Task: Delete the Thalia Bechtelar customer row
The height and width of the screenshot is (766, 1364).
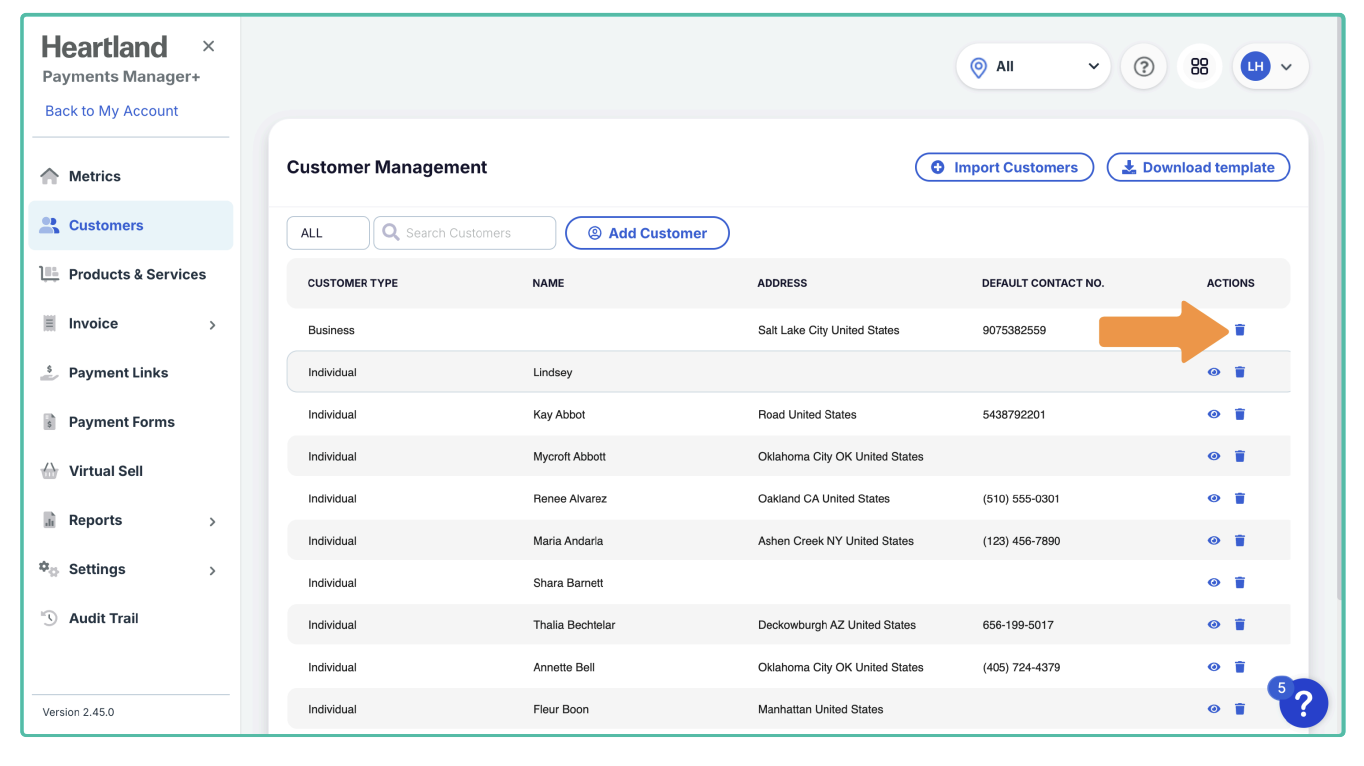Action: tap(1239, 625)
